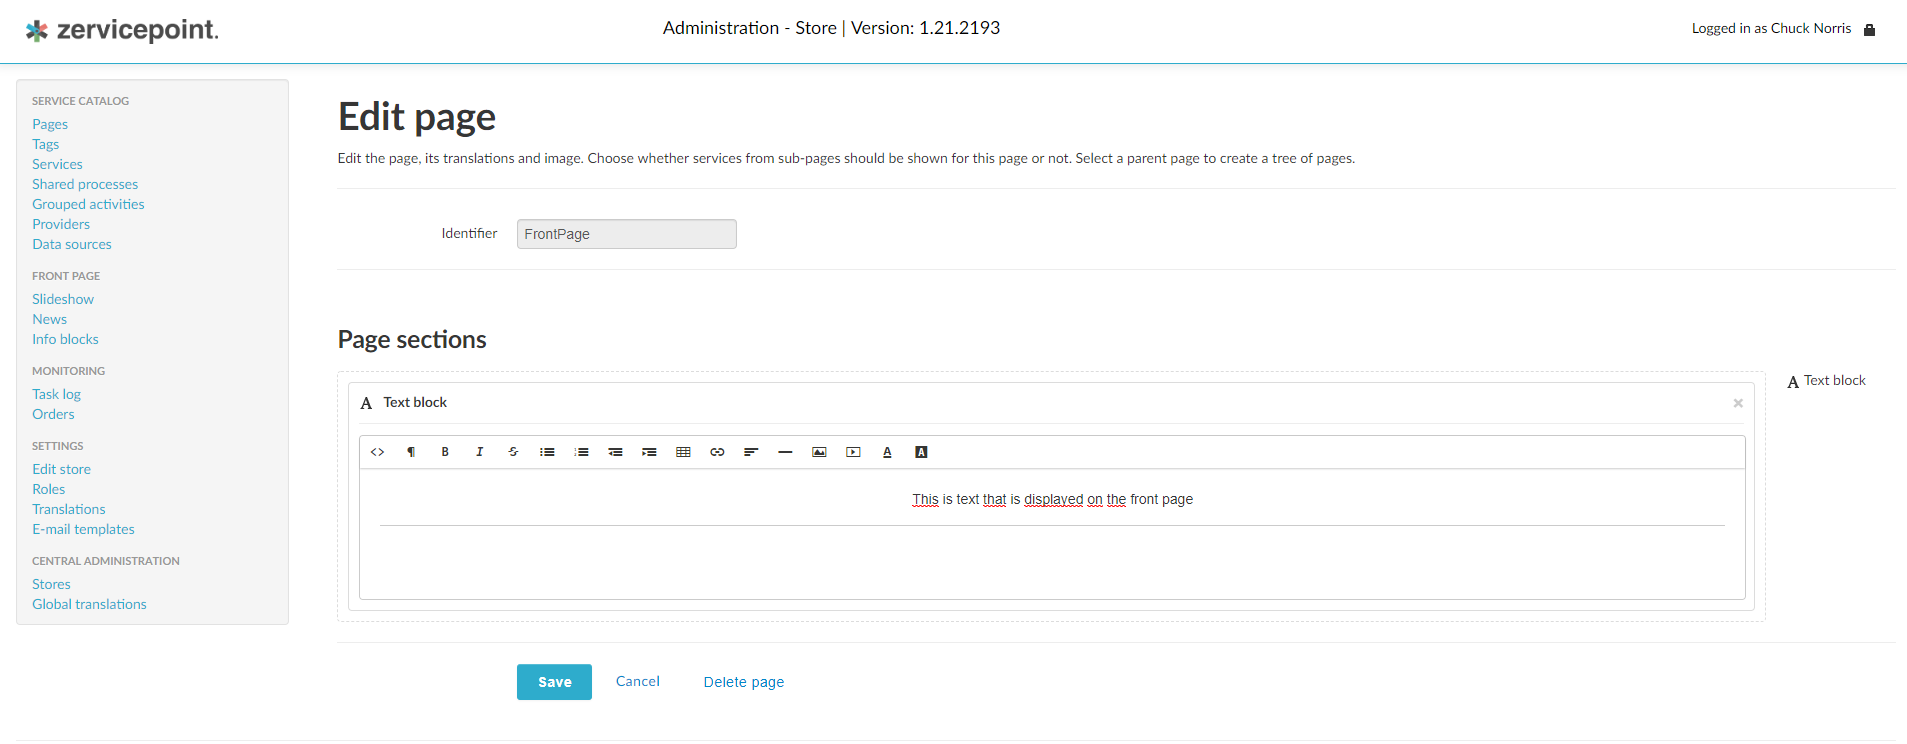
Task: Toggle strikethrough text formatting
Action: click(513, 452)
